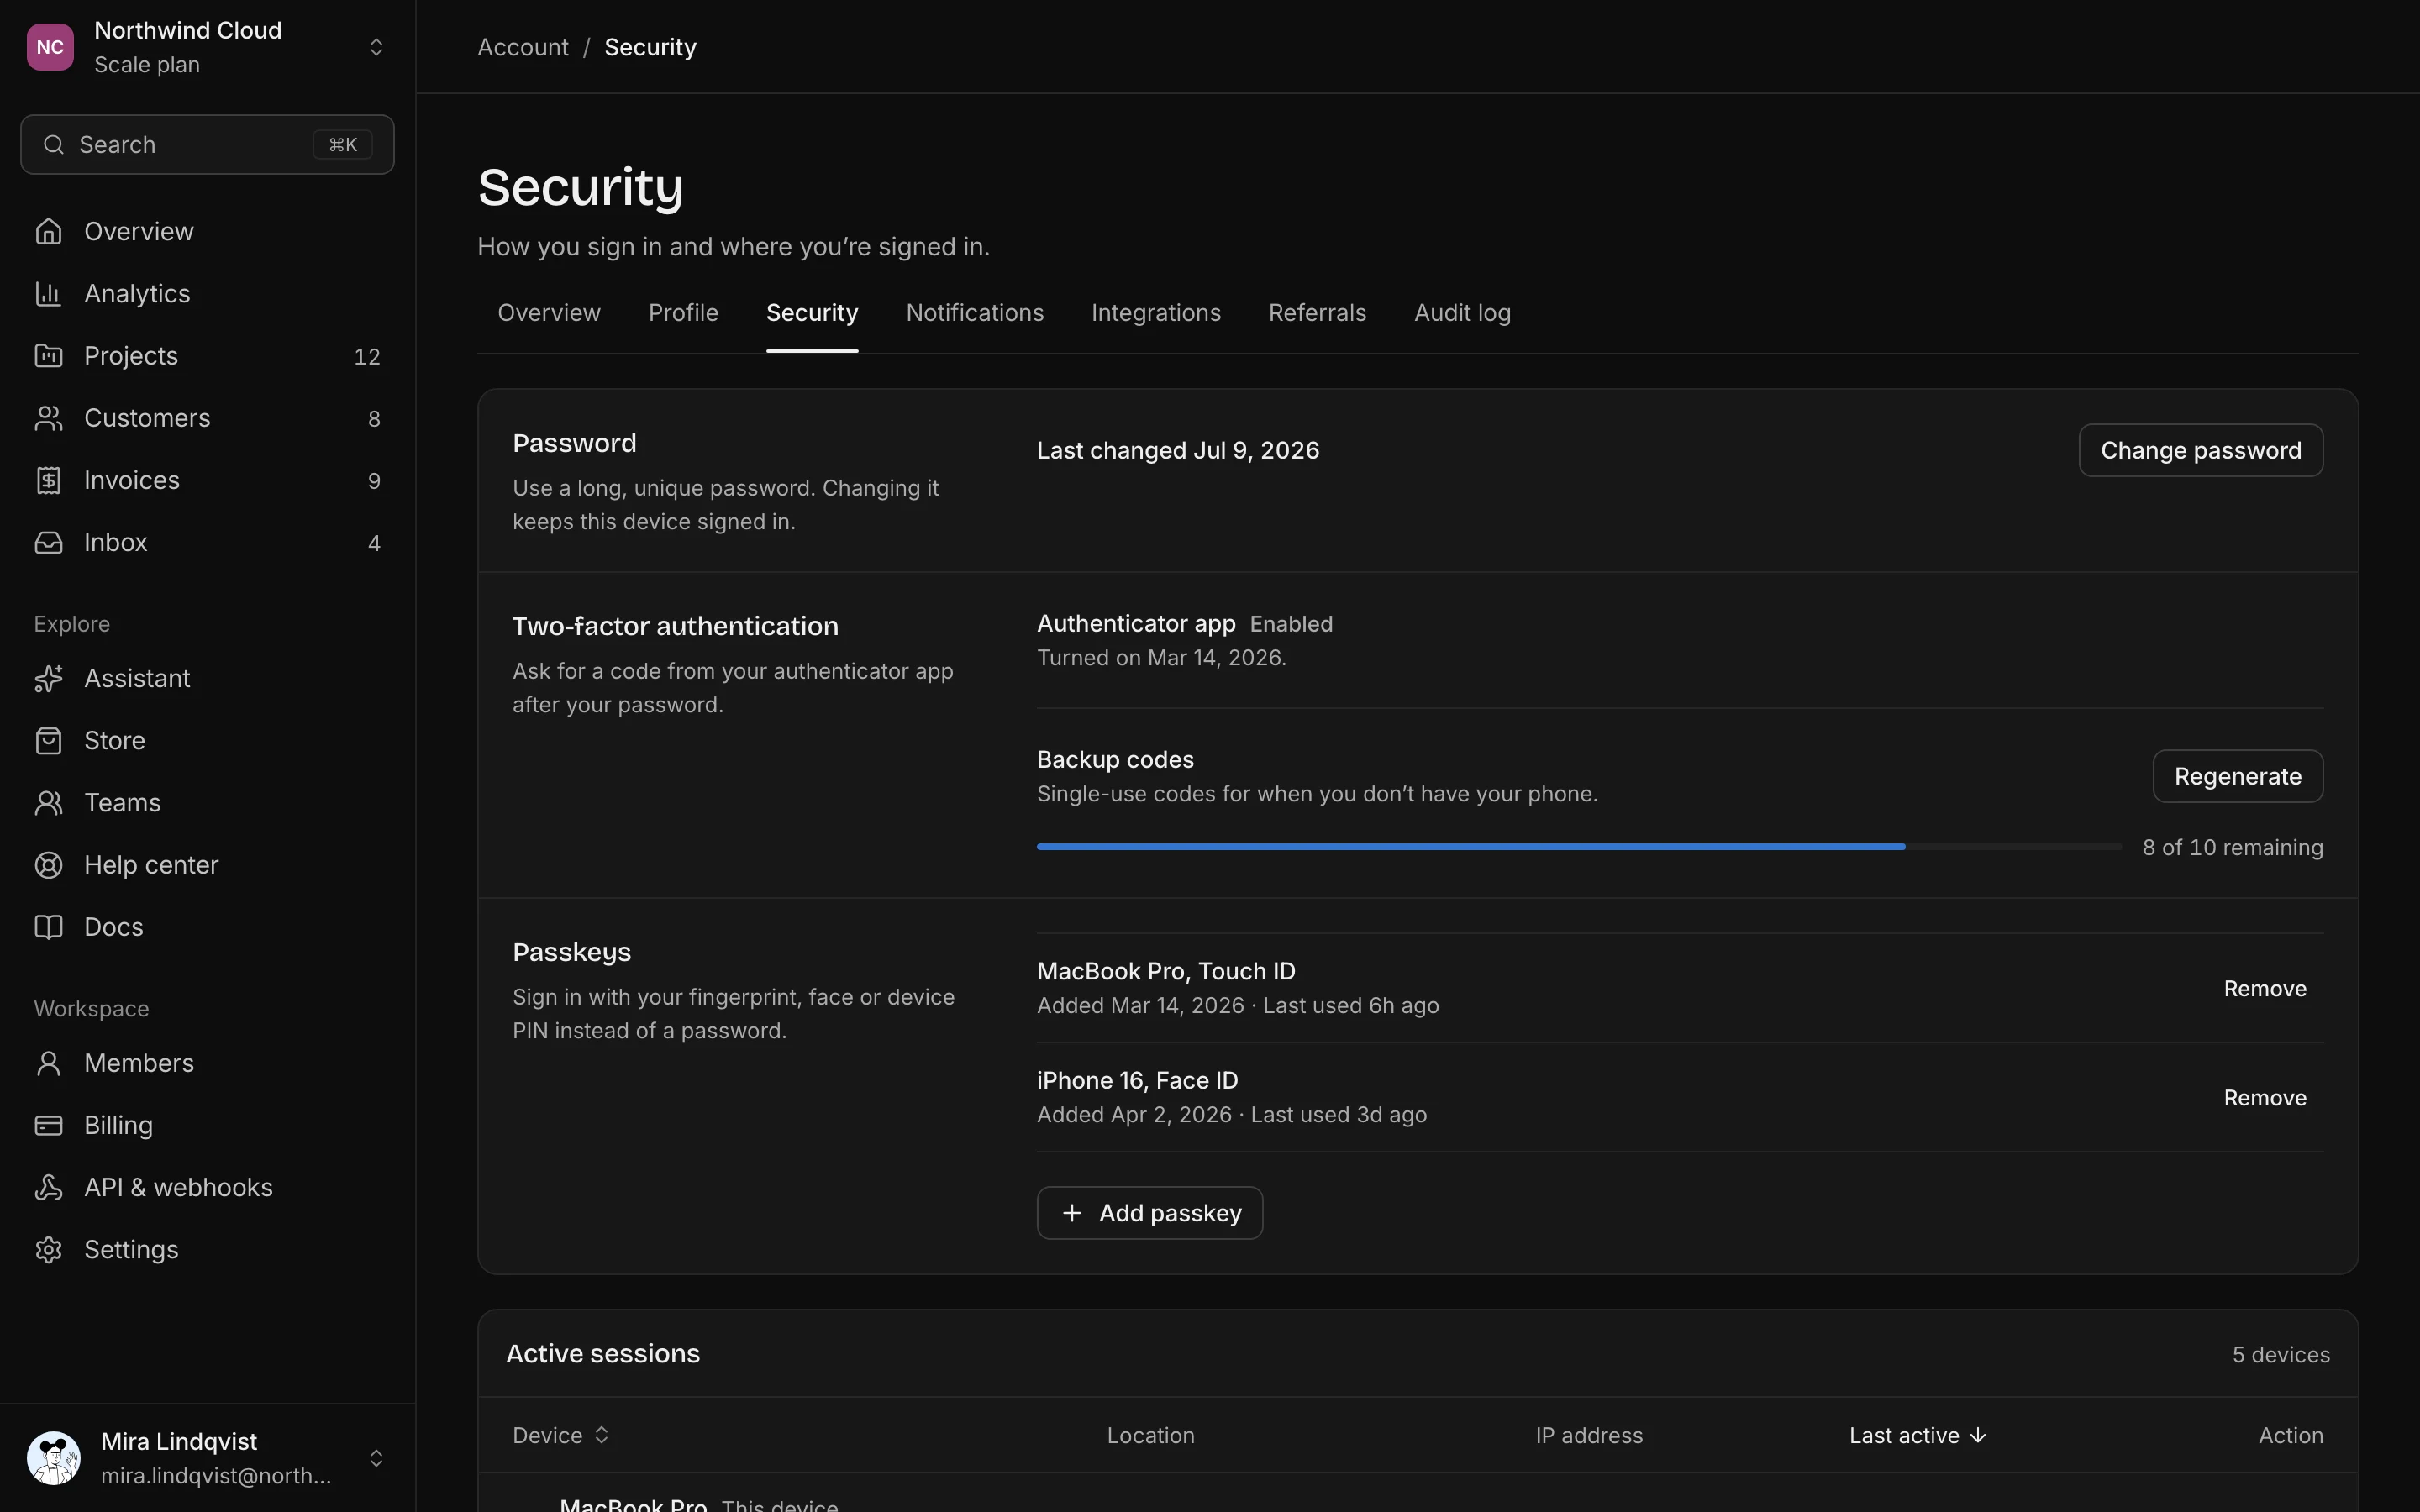Click the Inbox tray icon
The image size is (2420, 1512).
(x=48, y=542)
